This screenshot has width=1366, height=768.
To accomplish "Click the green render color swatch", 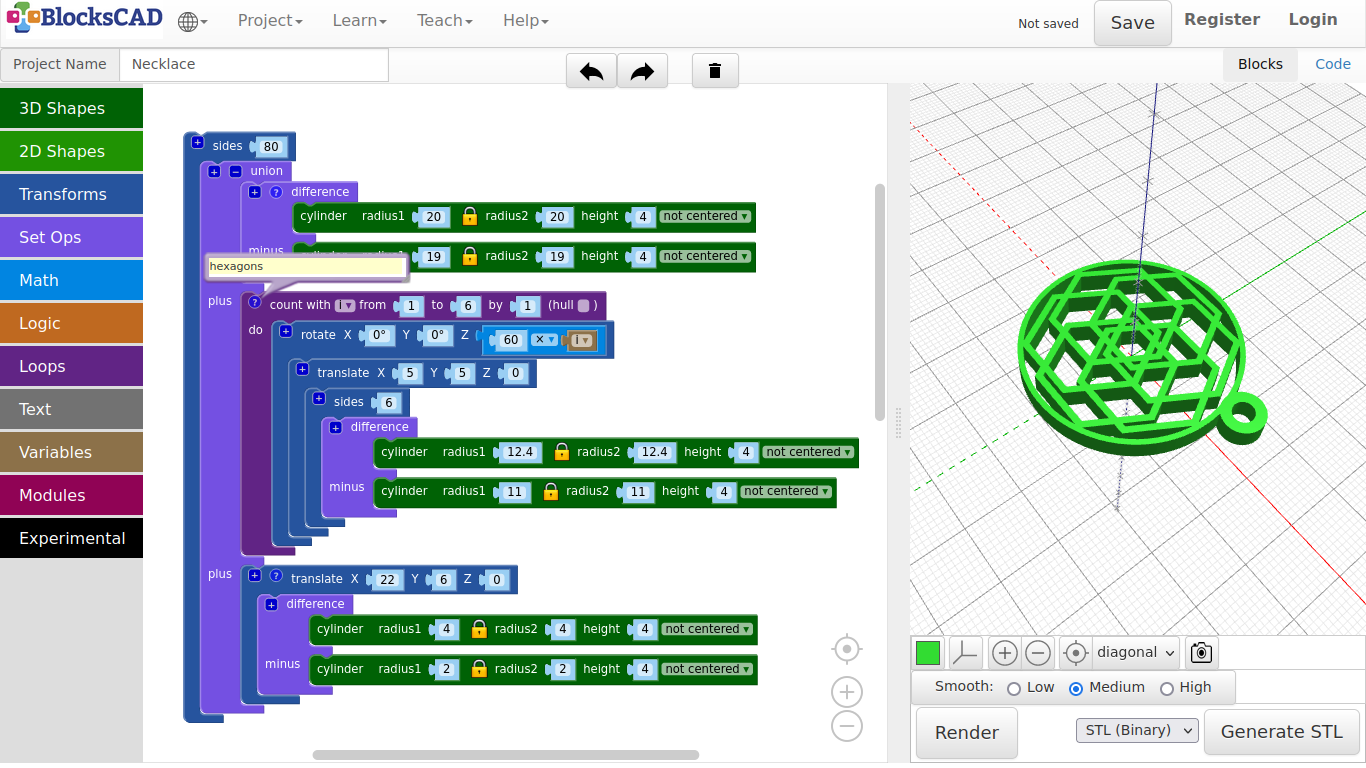I will point(928,653).
